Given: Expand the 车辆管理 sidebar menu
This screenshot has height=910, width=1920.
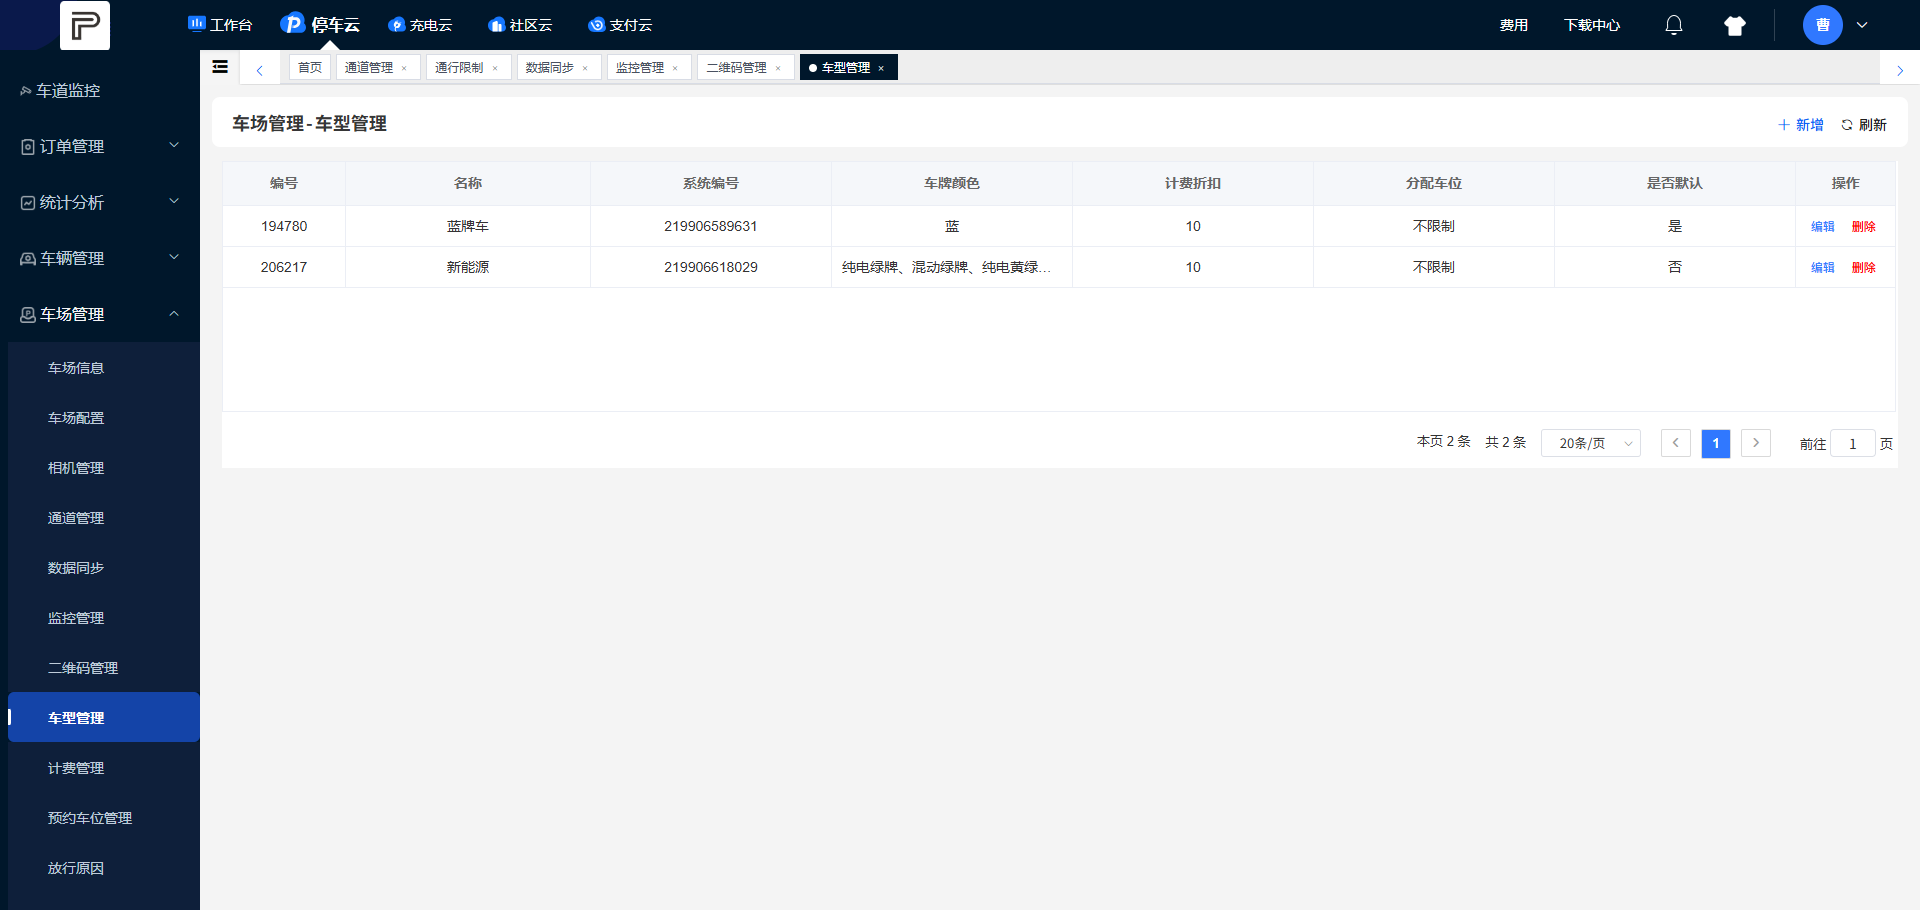Looking at the screenshot, I should pos(100,258).
